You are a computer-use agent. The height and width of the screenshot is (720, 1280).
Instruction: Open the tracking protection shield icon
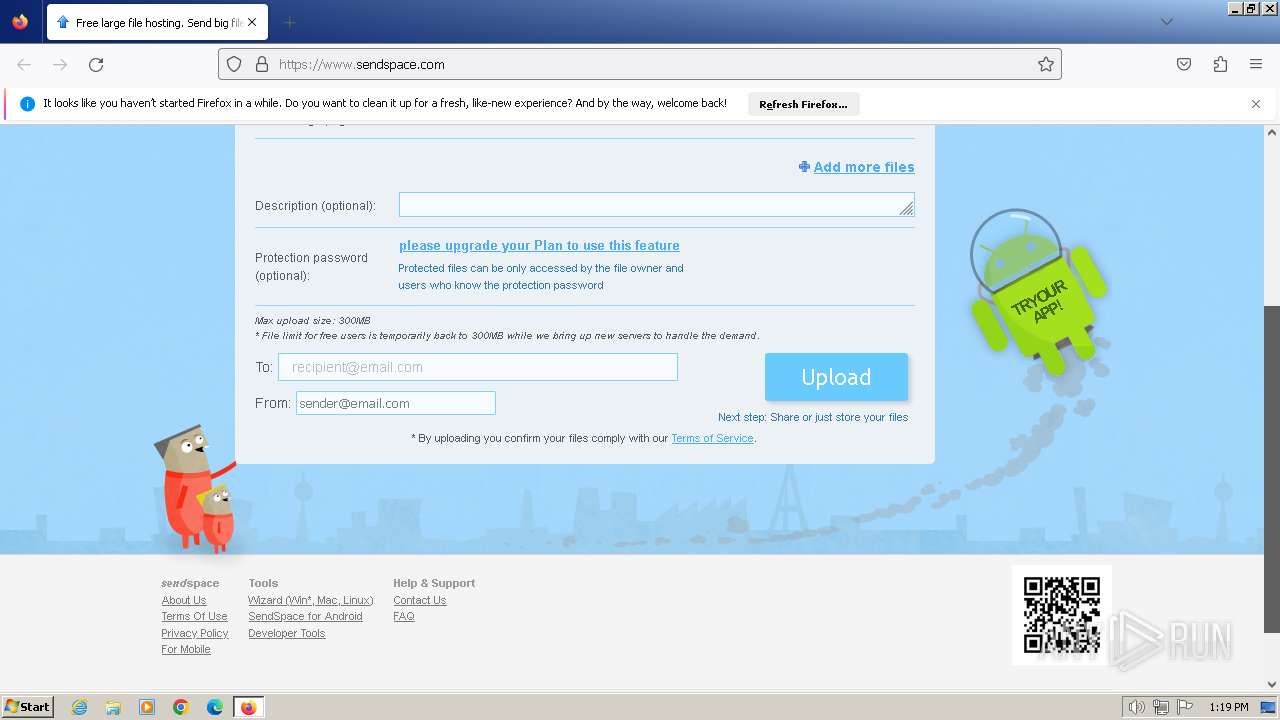(x=234, y=64)
